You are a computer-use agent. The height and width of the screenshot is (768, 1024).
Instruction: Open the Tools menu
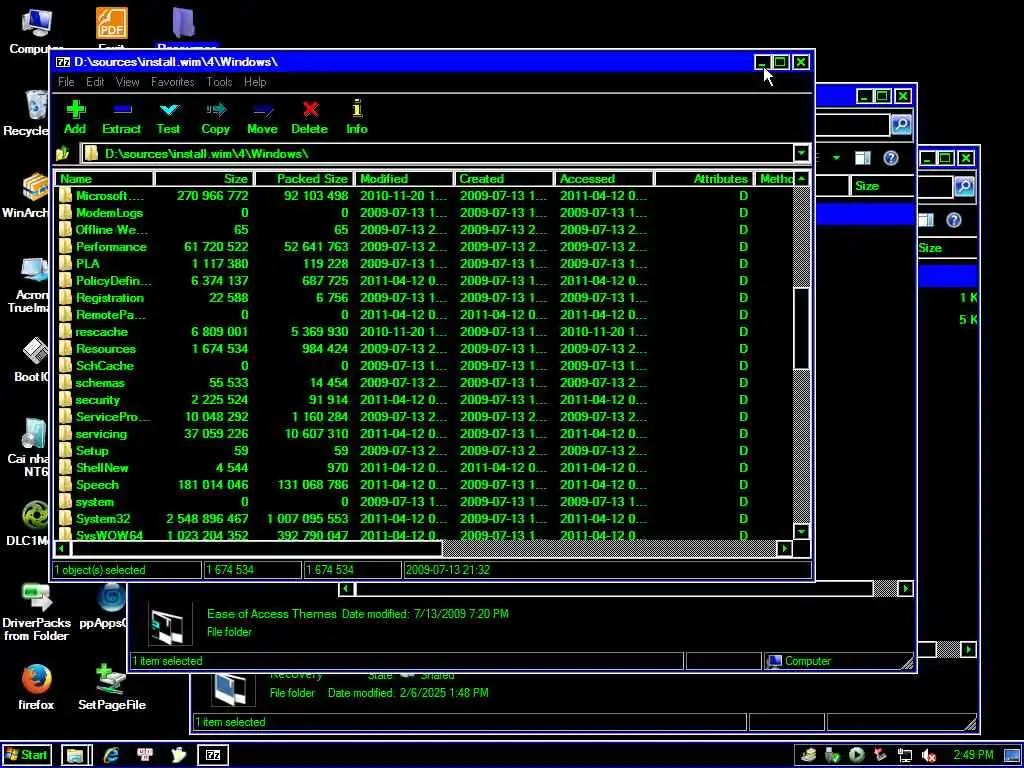(219, 82)
